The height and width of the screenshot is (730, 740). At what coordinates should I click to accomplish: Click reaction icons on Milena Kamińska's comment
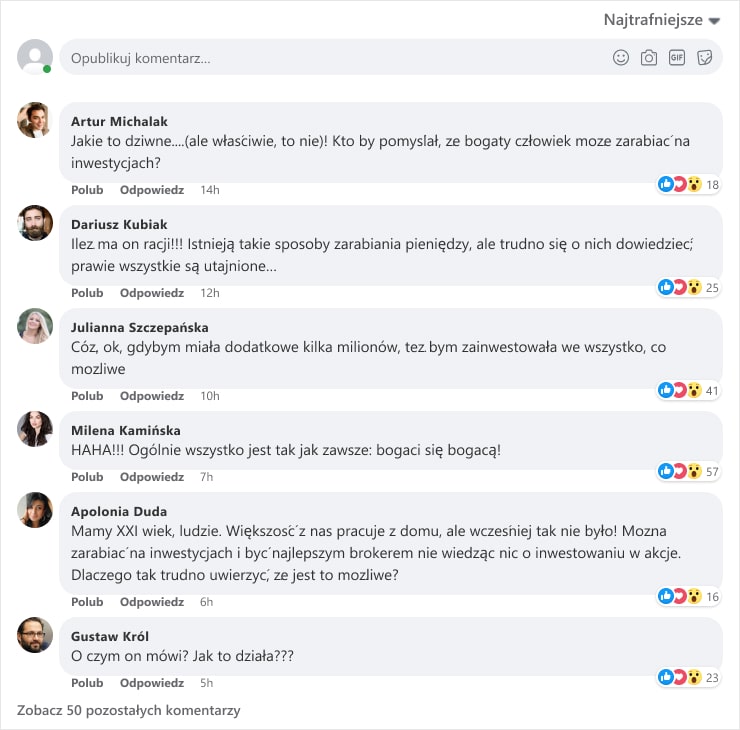click(x=679, y=471)
